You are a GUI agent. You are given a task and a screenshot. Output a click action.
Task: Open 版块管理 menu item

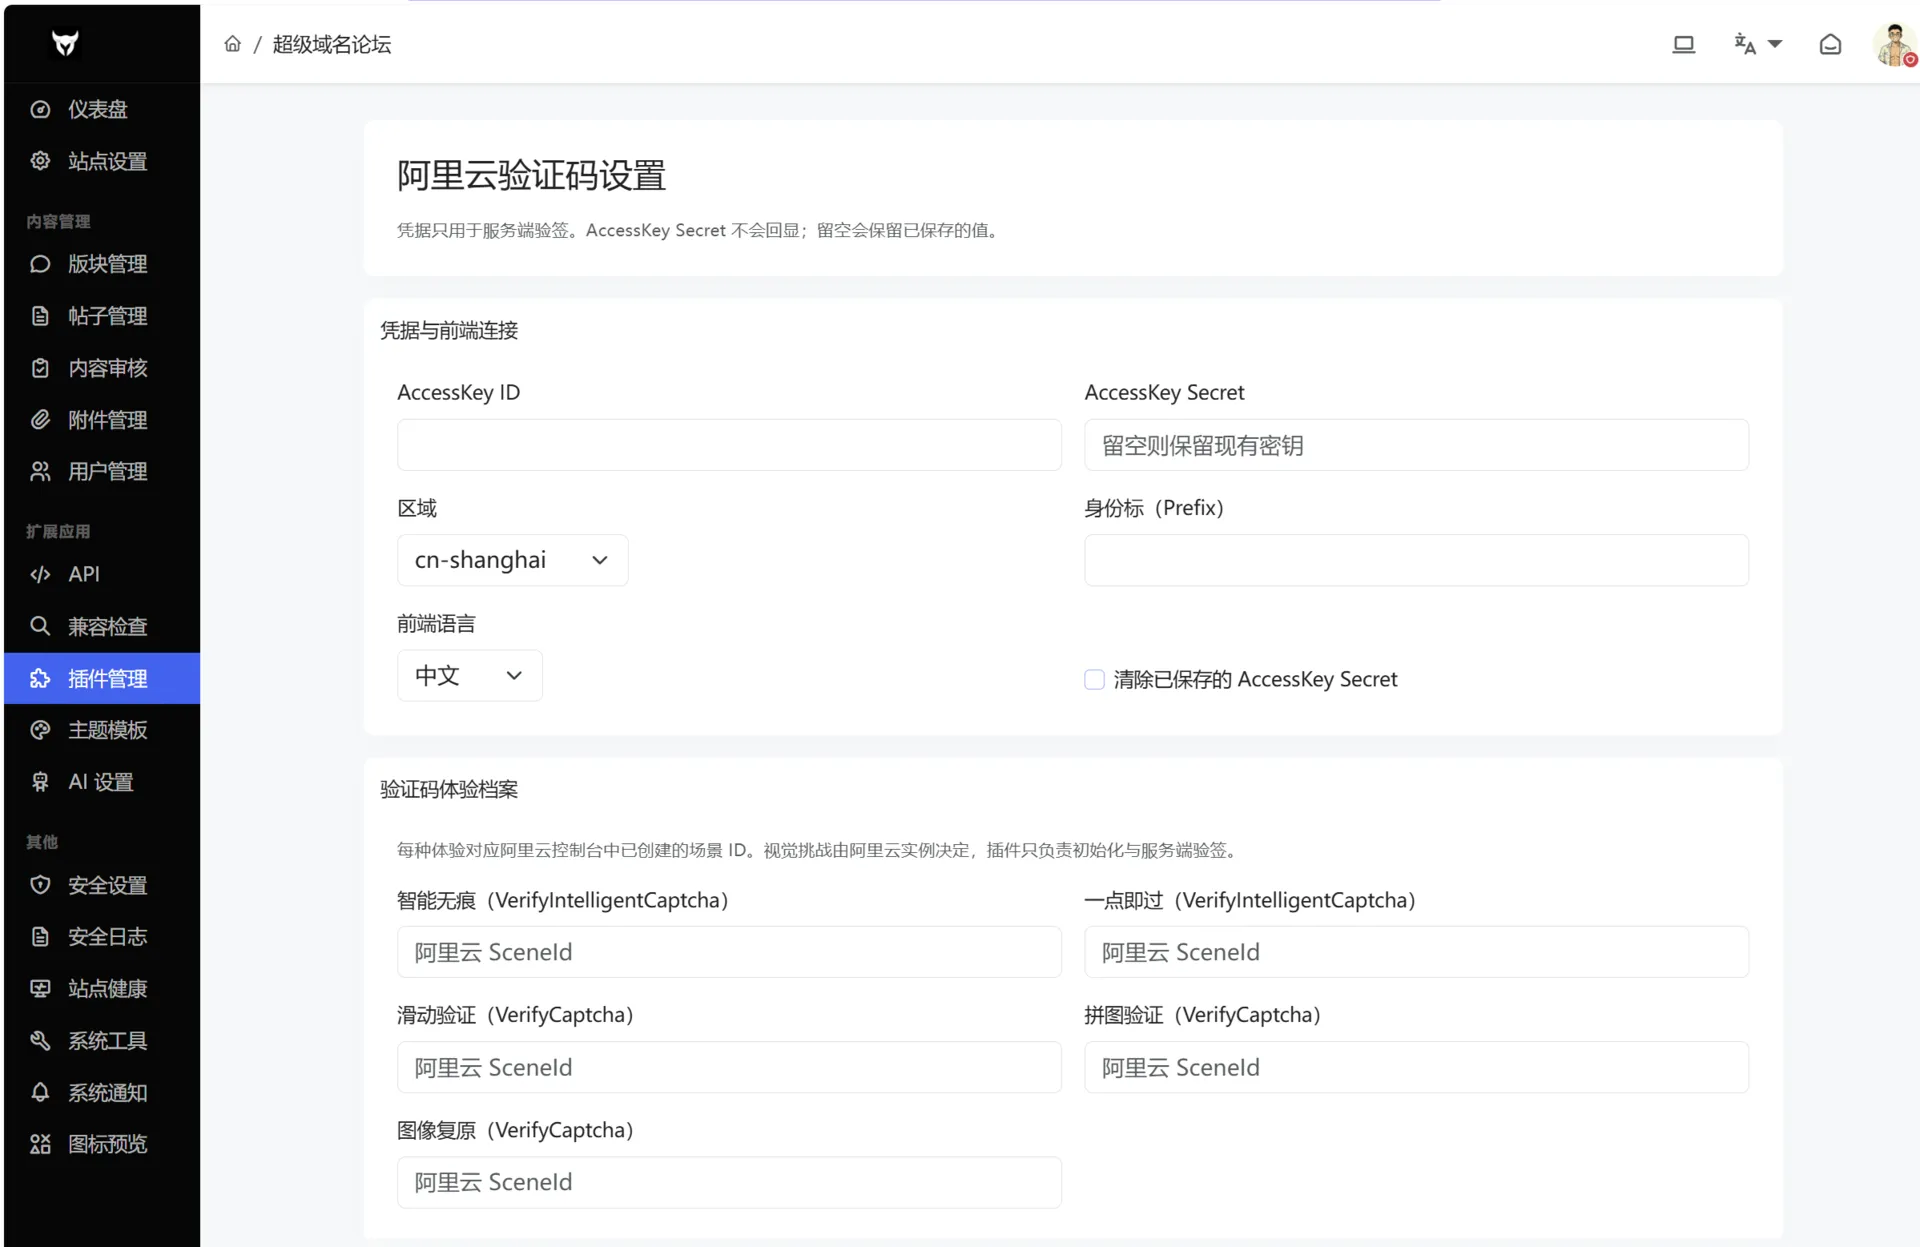point(102,264)
